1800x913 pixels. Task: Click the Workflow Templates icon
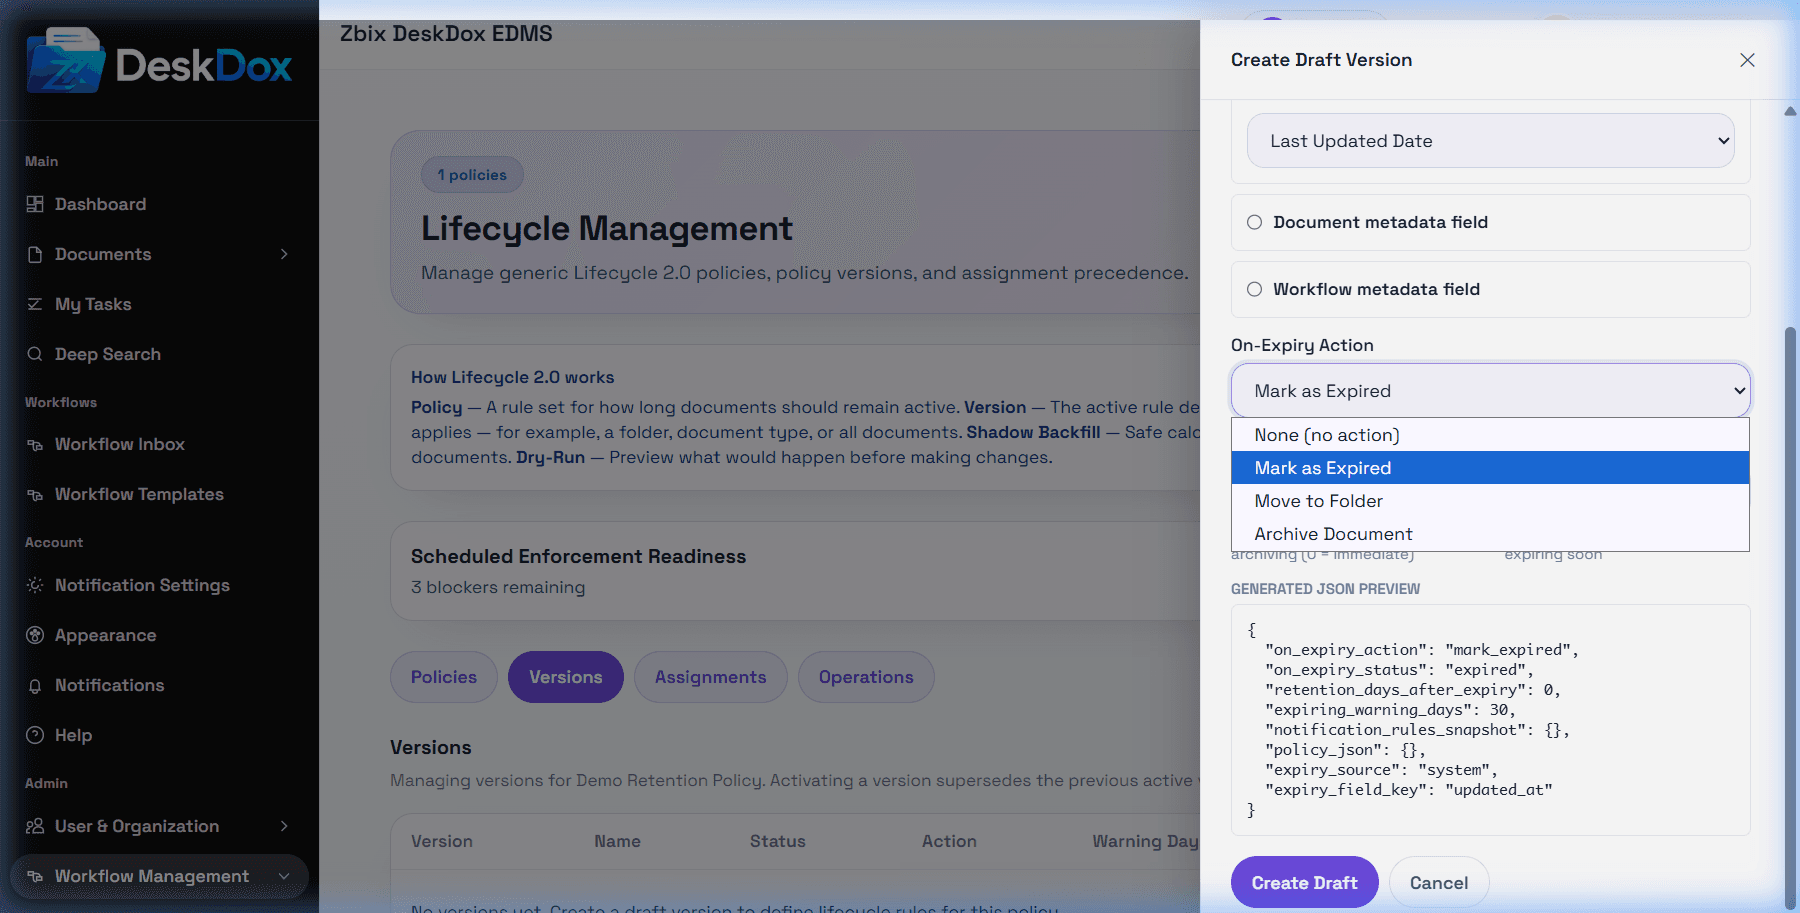pyautogui.click(x=35, y=494)
